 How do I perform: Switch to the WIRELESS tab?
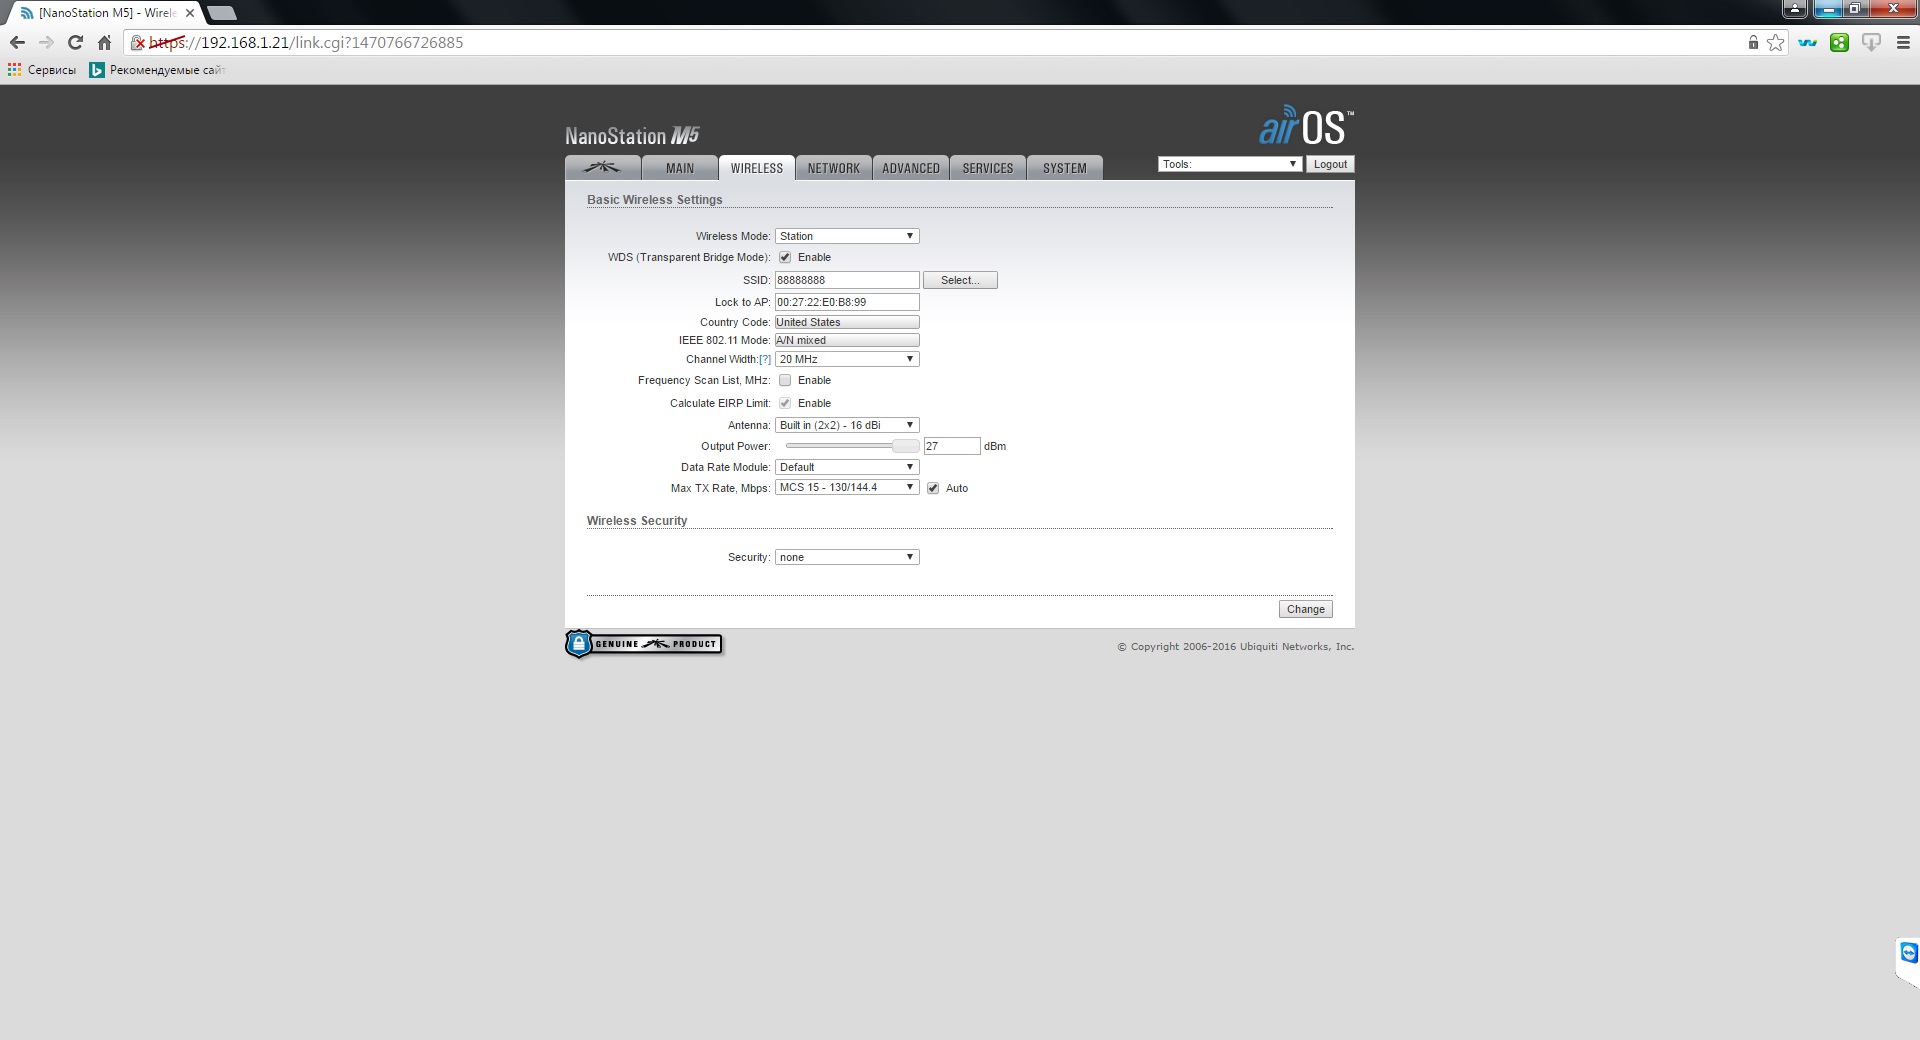757,168
